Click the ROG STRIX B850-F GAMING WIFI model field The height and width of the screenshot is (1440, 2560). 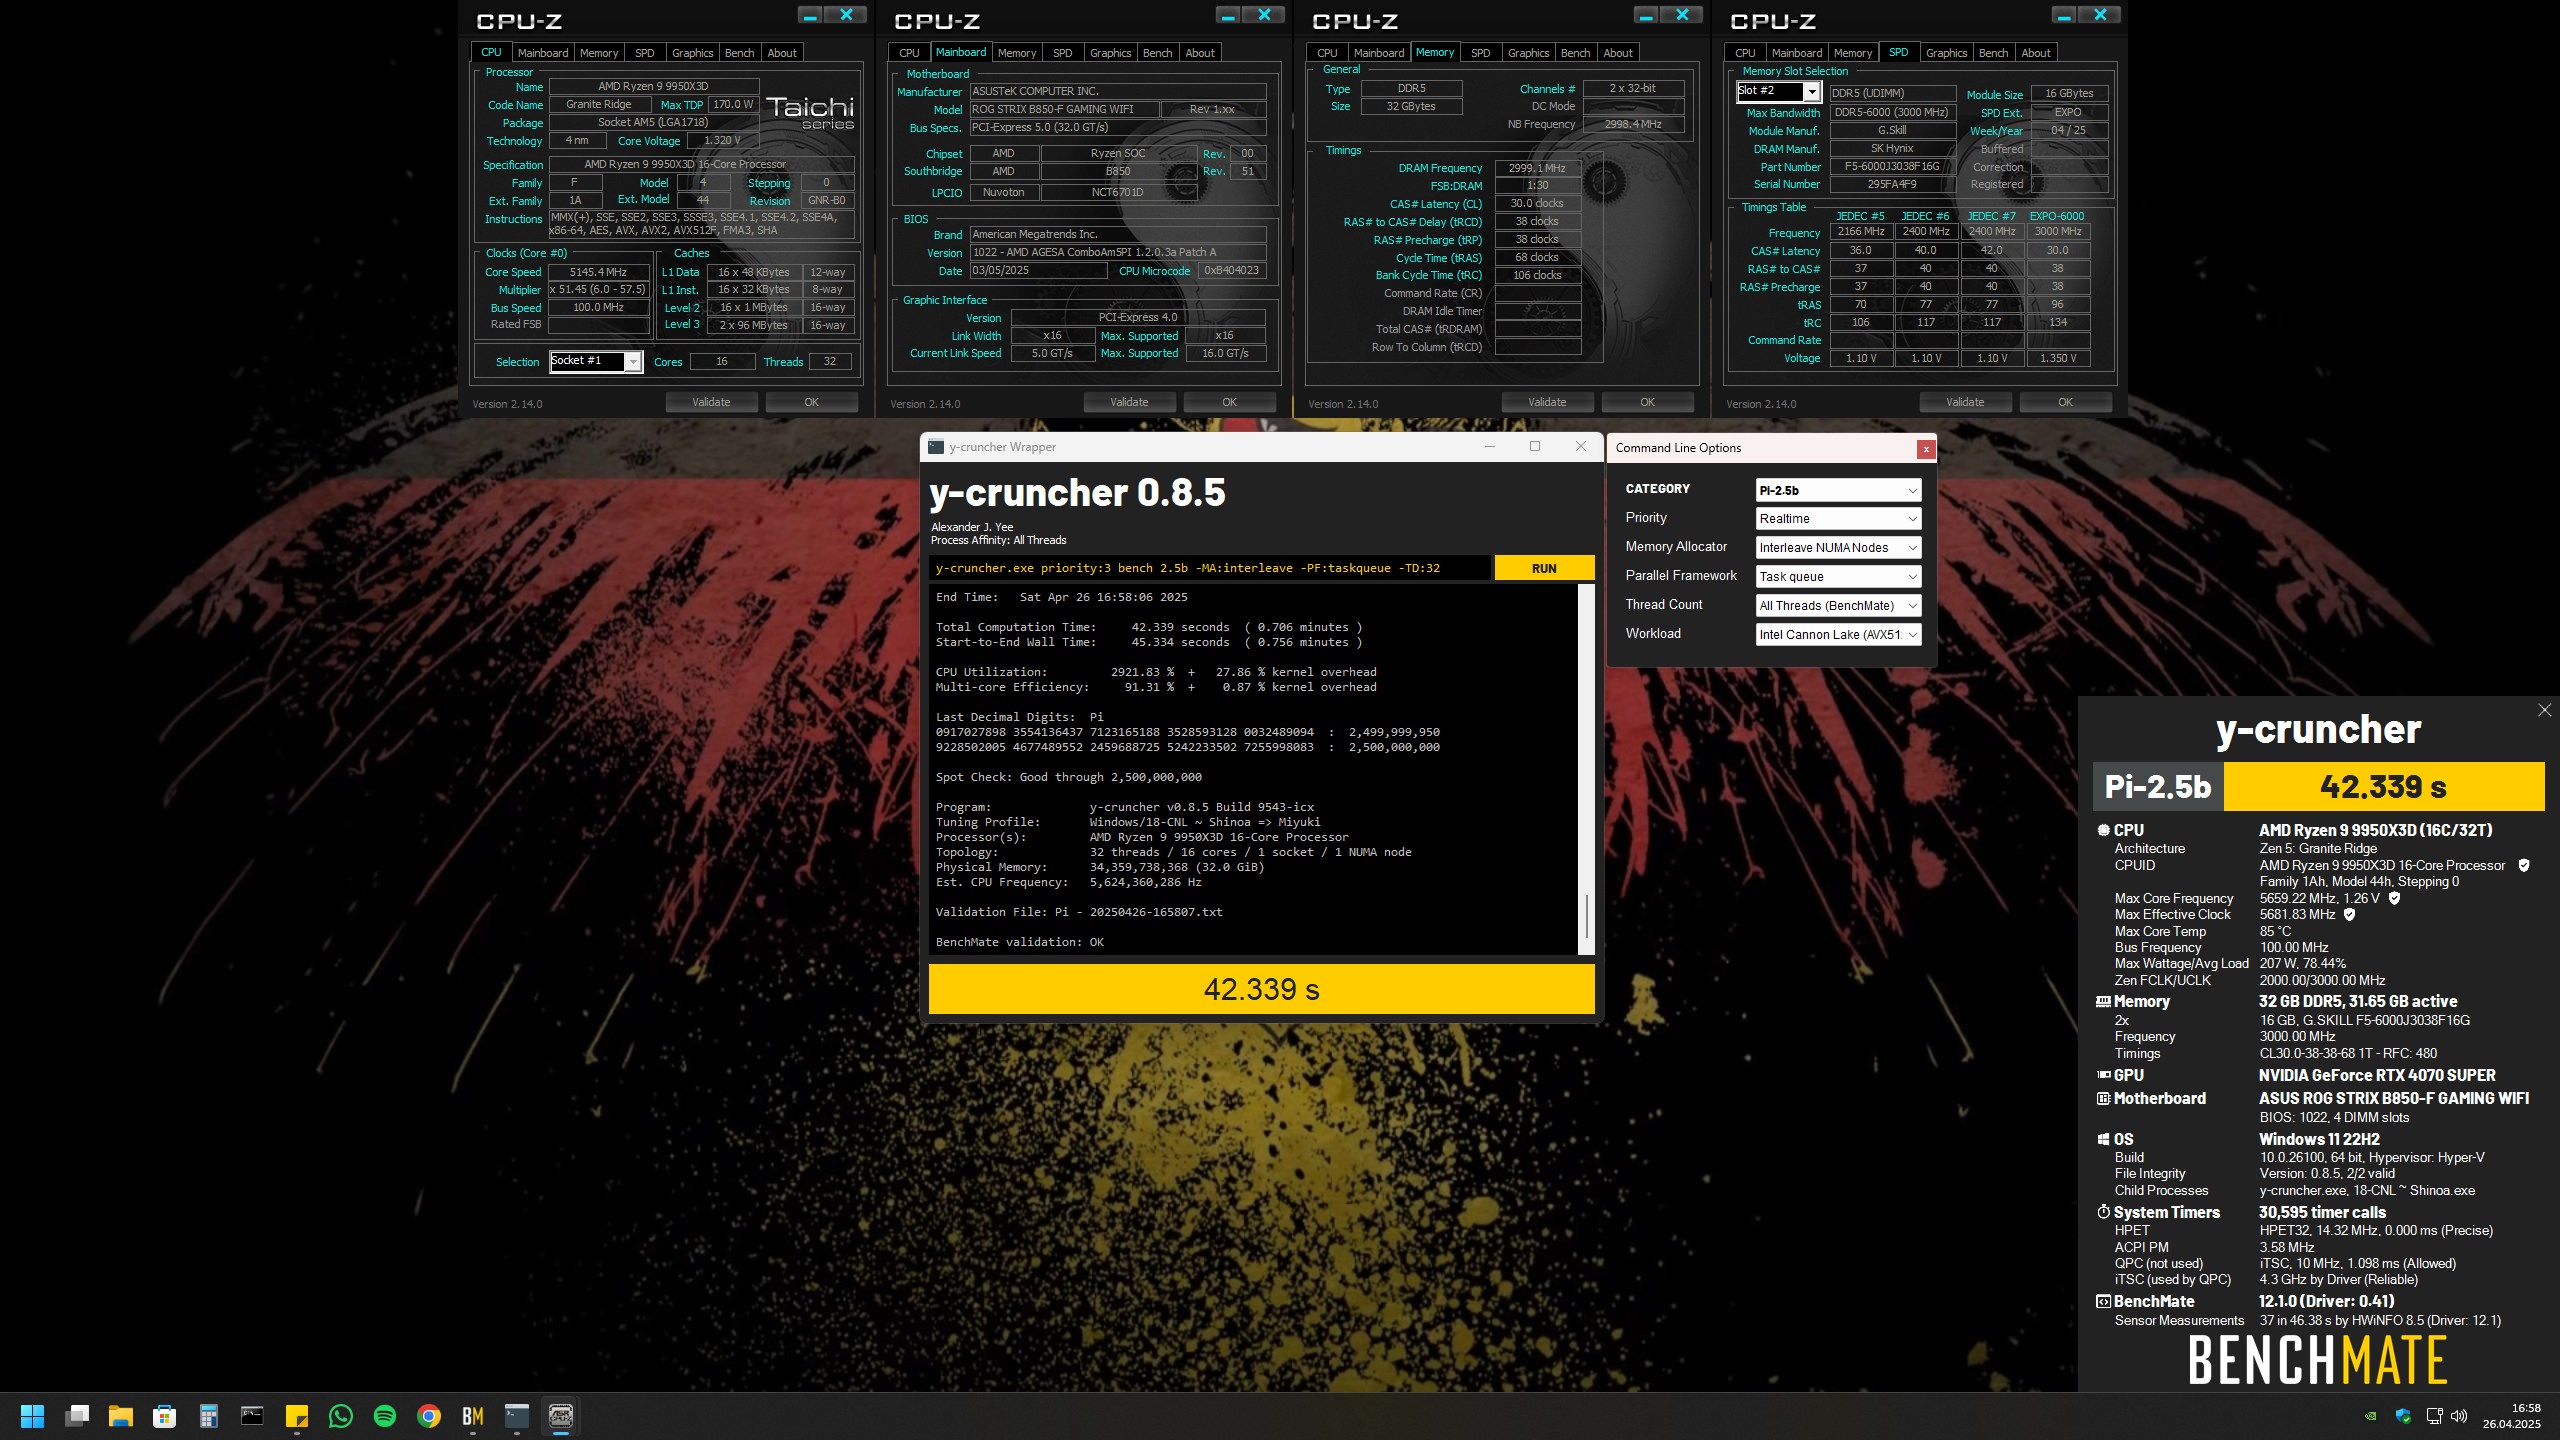point(1064,109)
